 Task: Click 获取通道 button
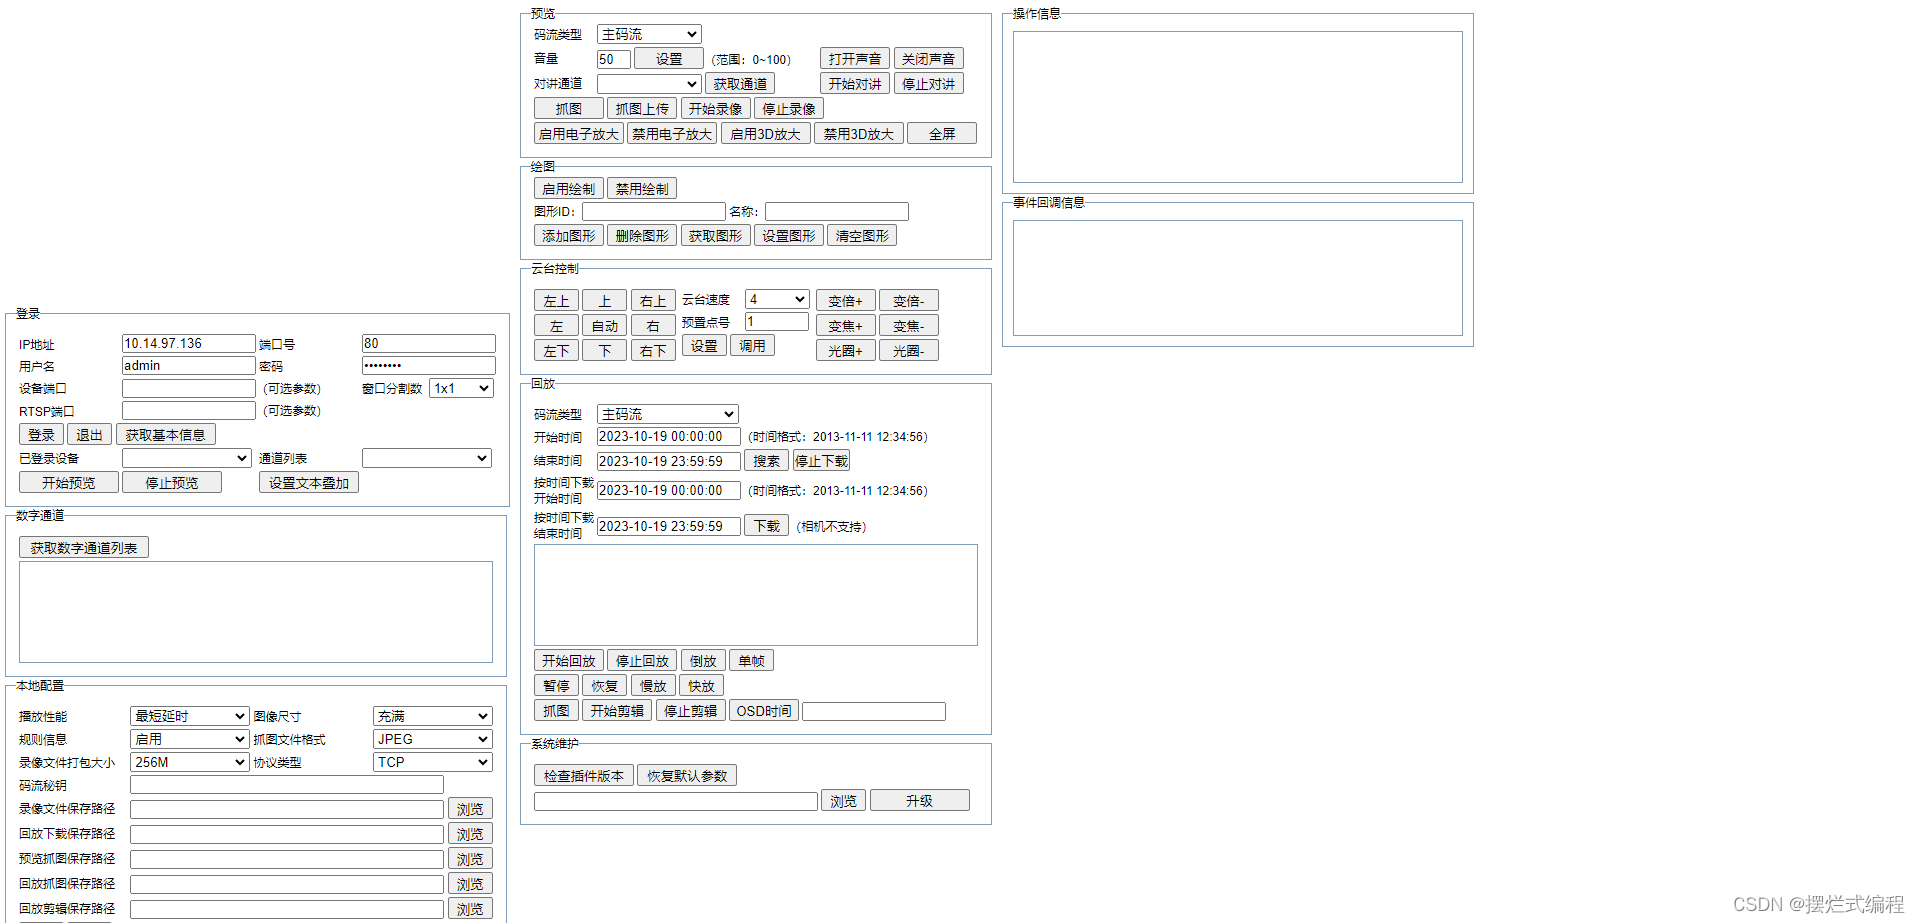[740, 84]
